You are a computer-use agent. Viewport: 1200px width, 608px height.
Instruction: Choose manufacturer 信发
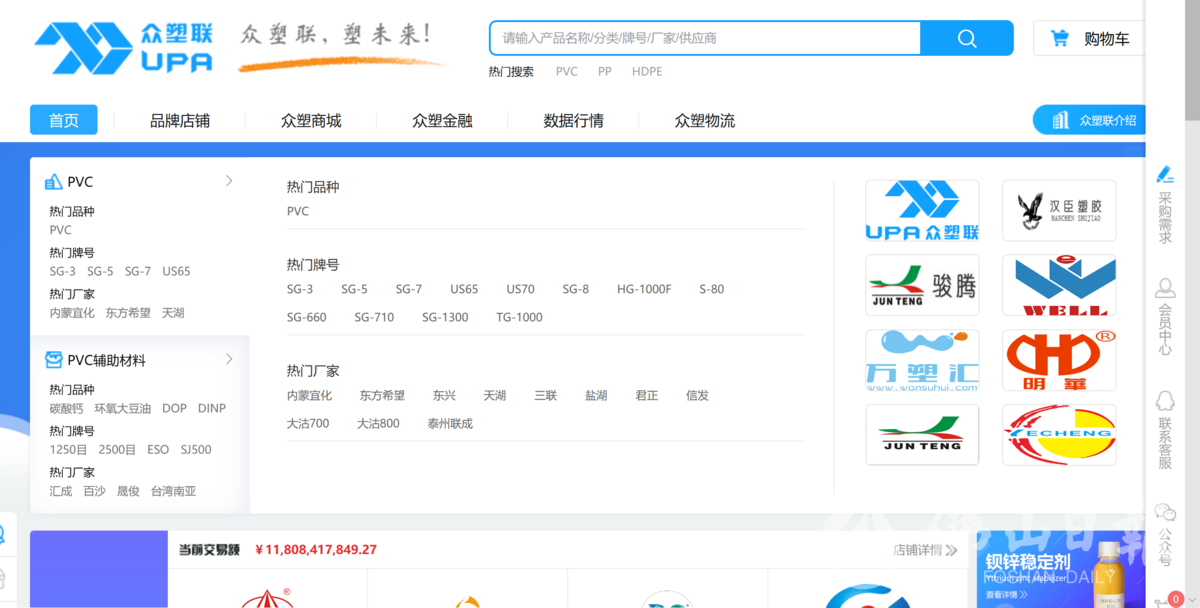697,396
